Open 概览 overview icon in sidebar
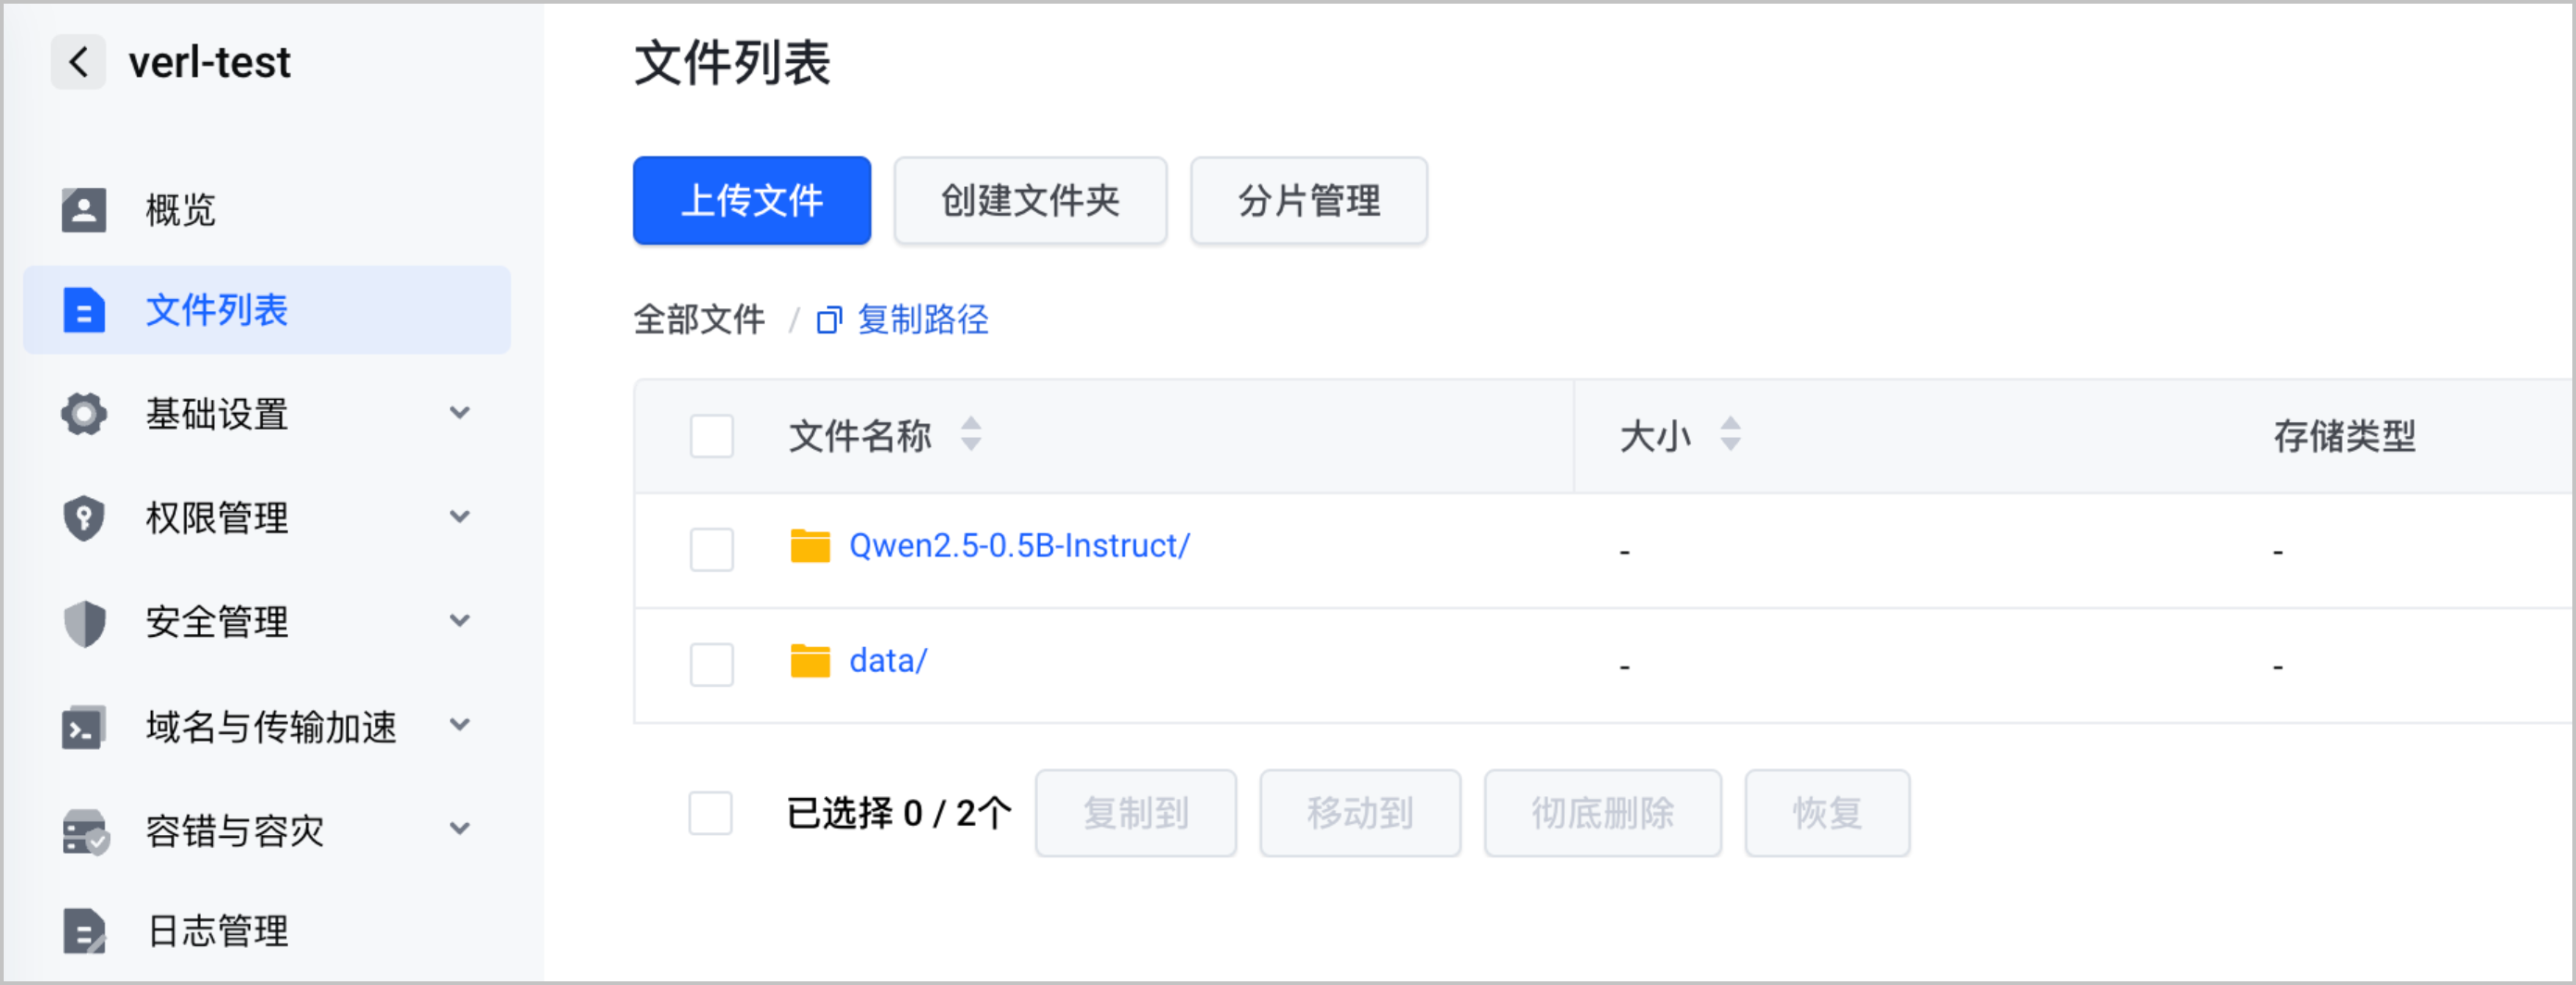This screenshot has width=2576, height=985. click(84, 210)
